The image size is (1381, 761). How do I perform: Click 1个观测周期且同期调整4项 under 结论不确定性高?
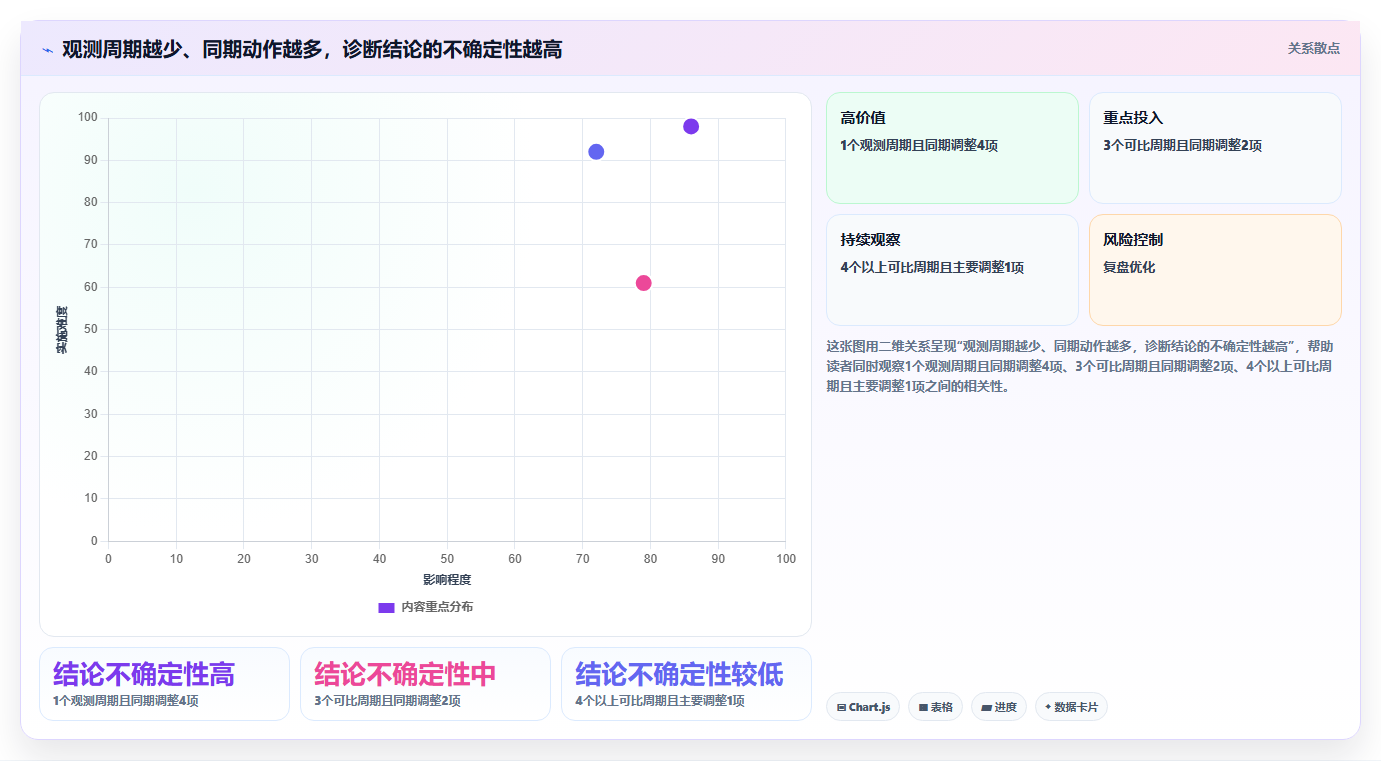click(126, 701)
